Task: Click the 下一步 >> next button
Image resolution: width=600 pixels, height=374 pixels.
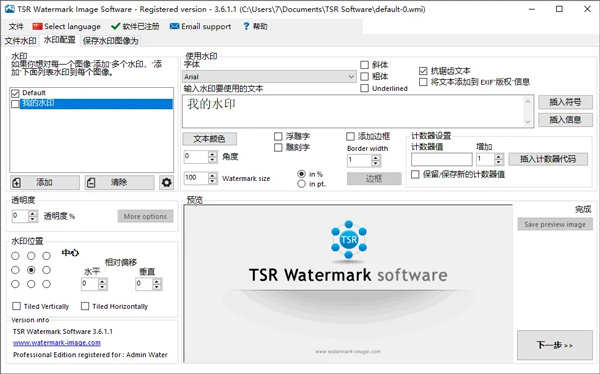Action: coord(555,345)
